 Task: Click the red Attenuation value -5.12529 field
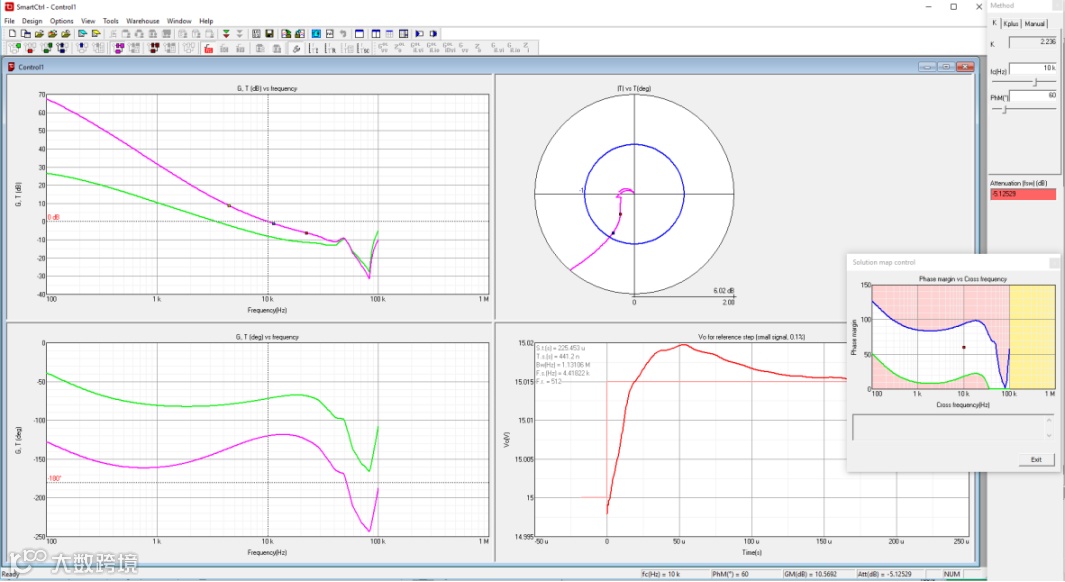point(1023,194)
